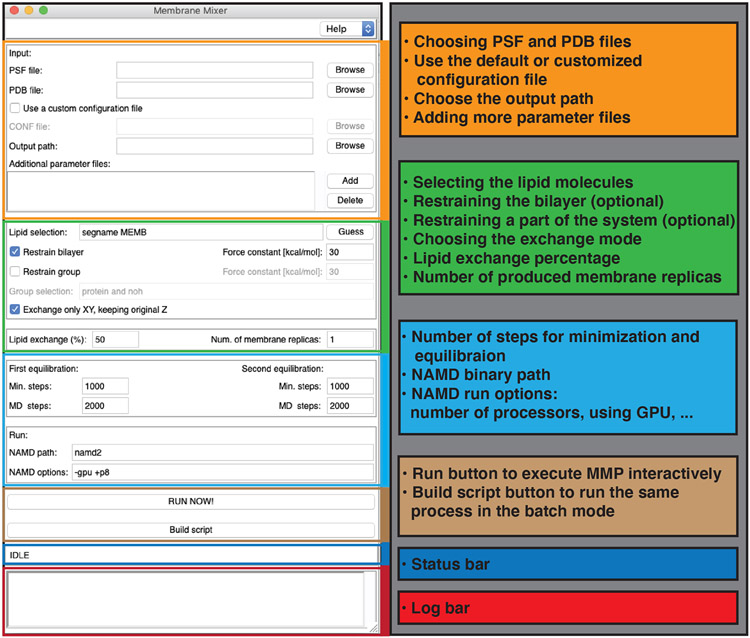Image resolution: width=750 pixels, height=638 pixels.
Task: Click Browse button for PSF file
Action: (x=349, y=70)
